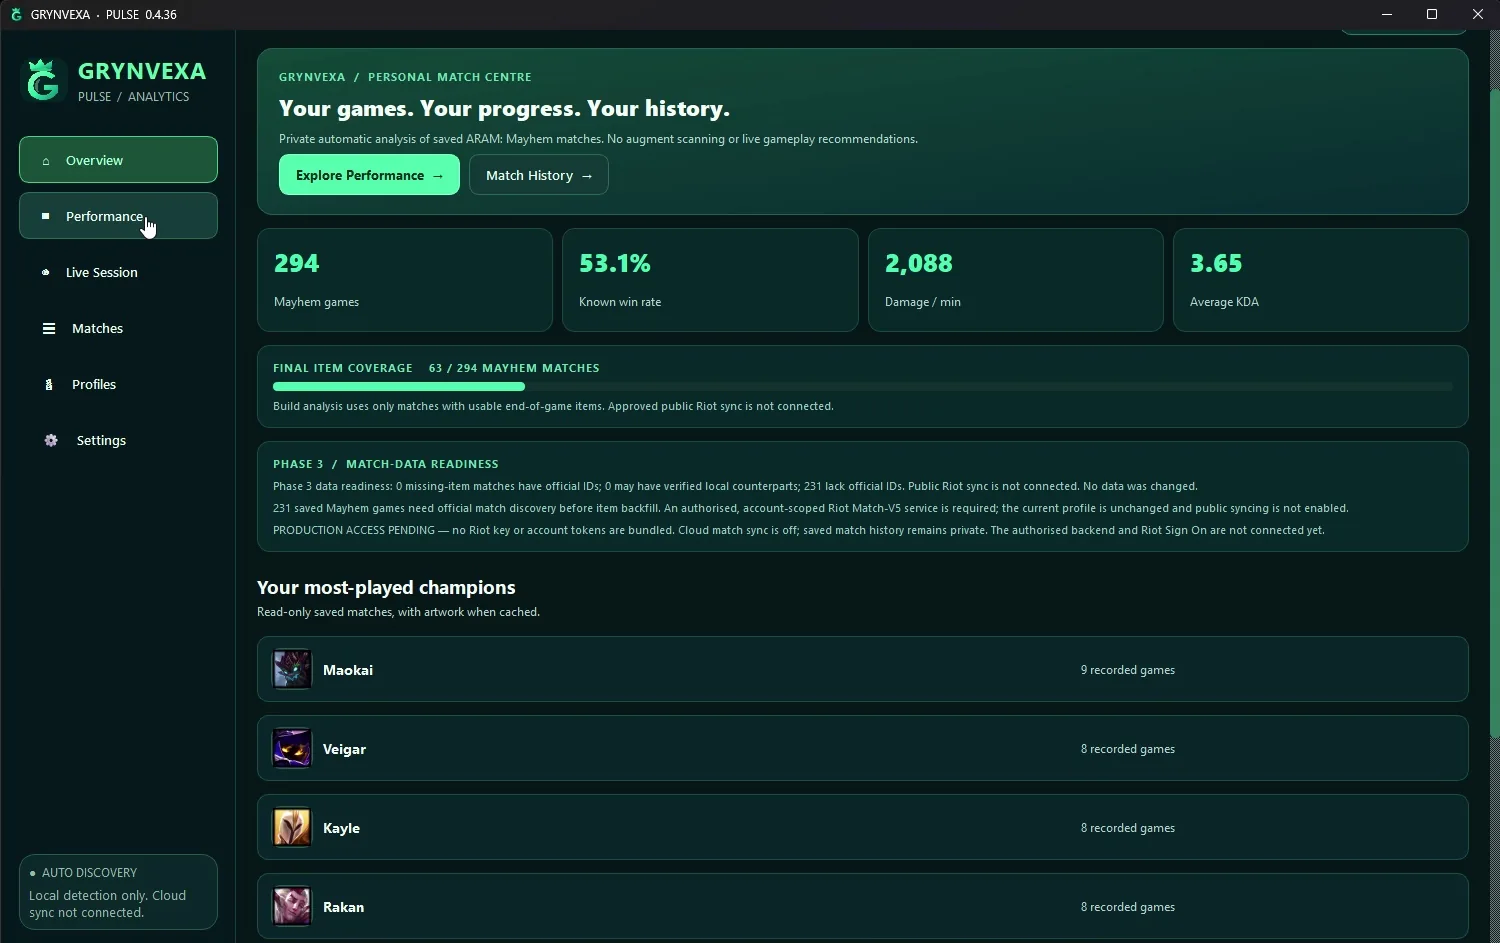The height and width of the screenshot is (943, 1500).
Task: Select the 53.1% Known win rate card
Action: (x=710, y=280)
